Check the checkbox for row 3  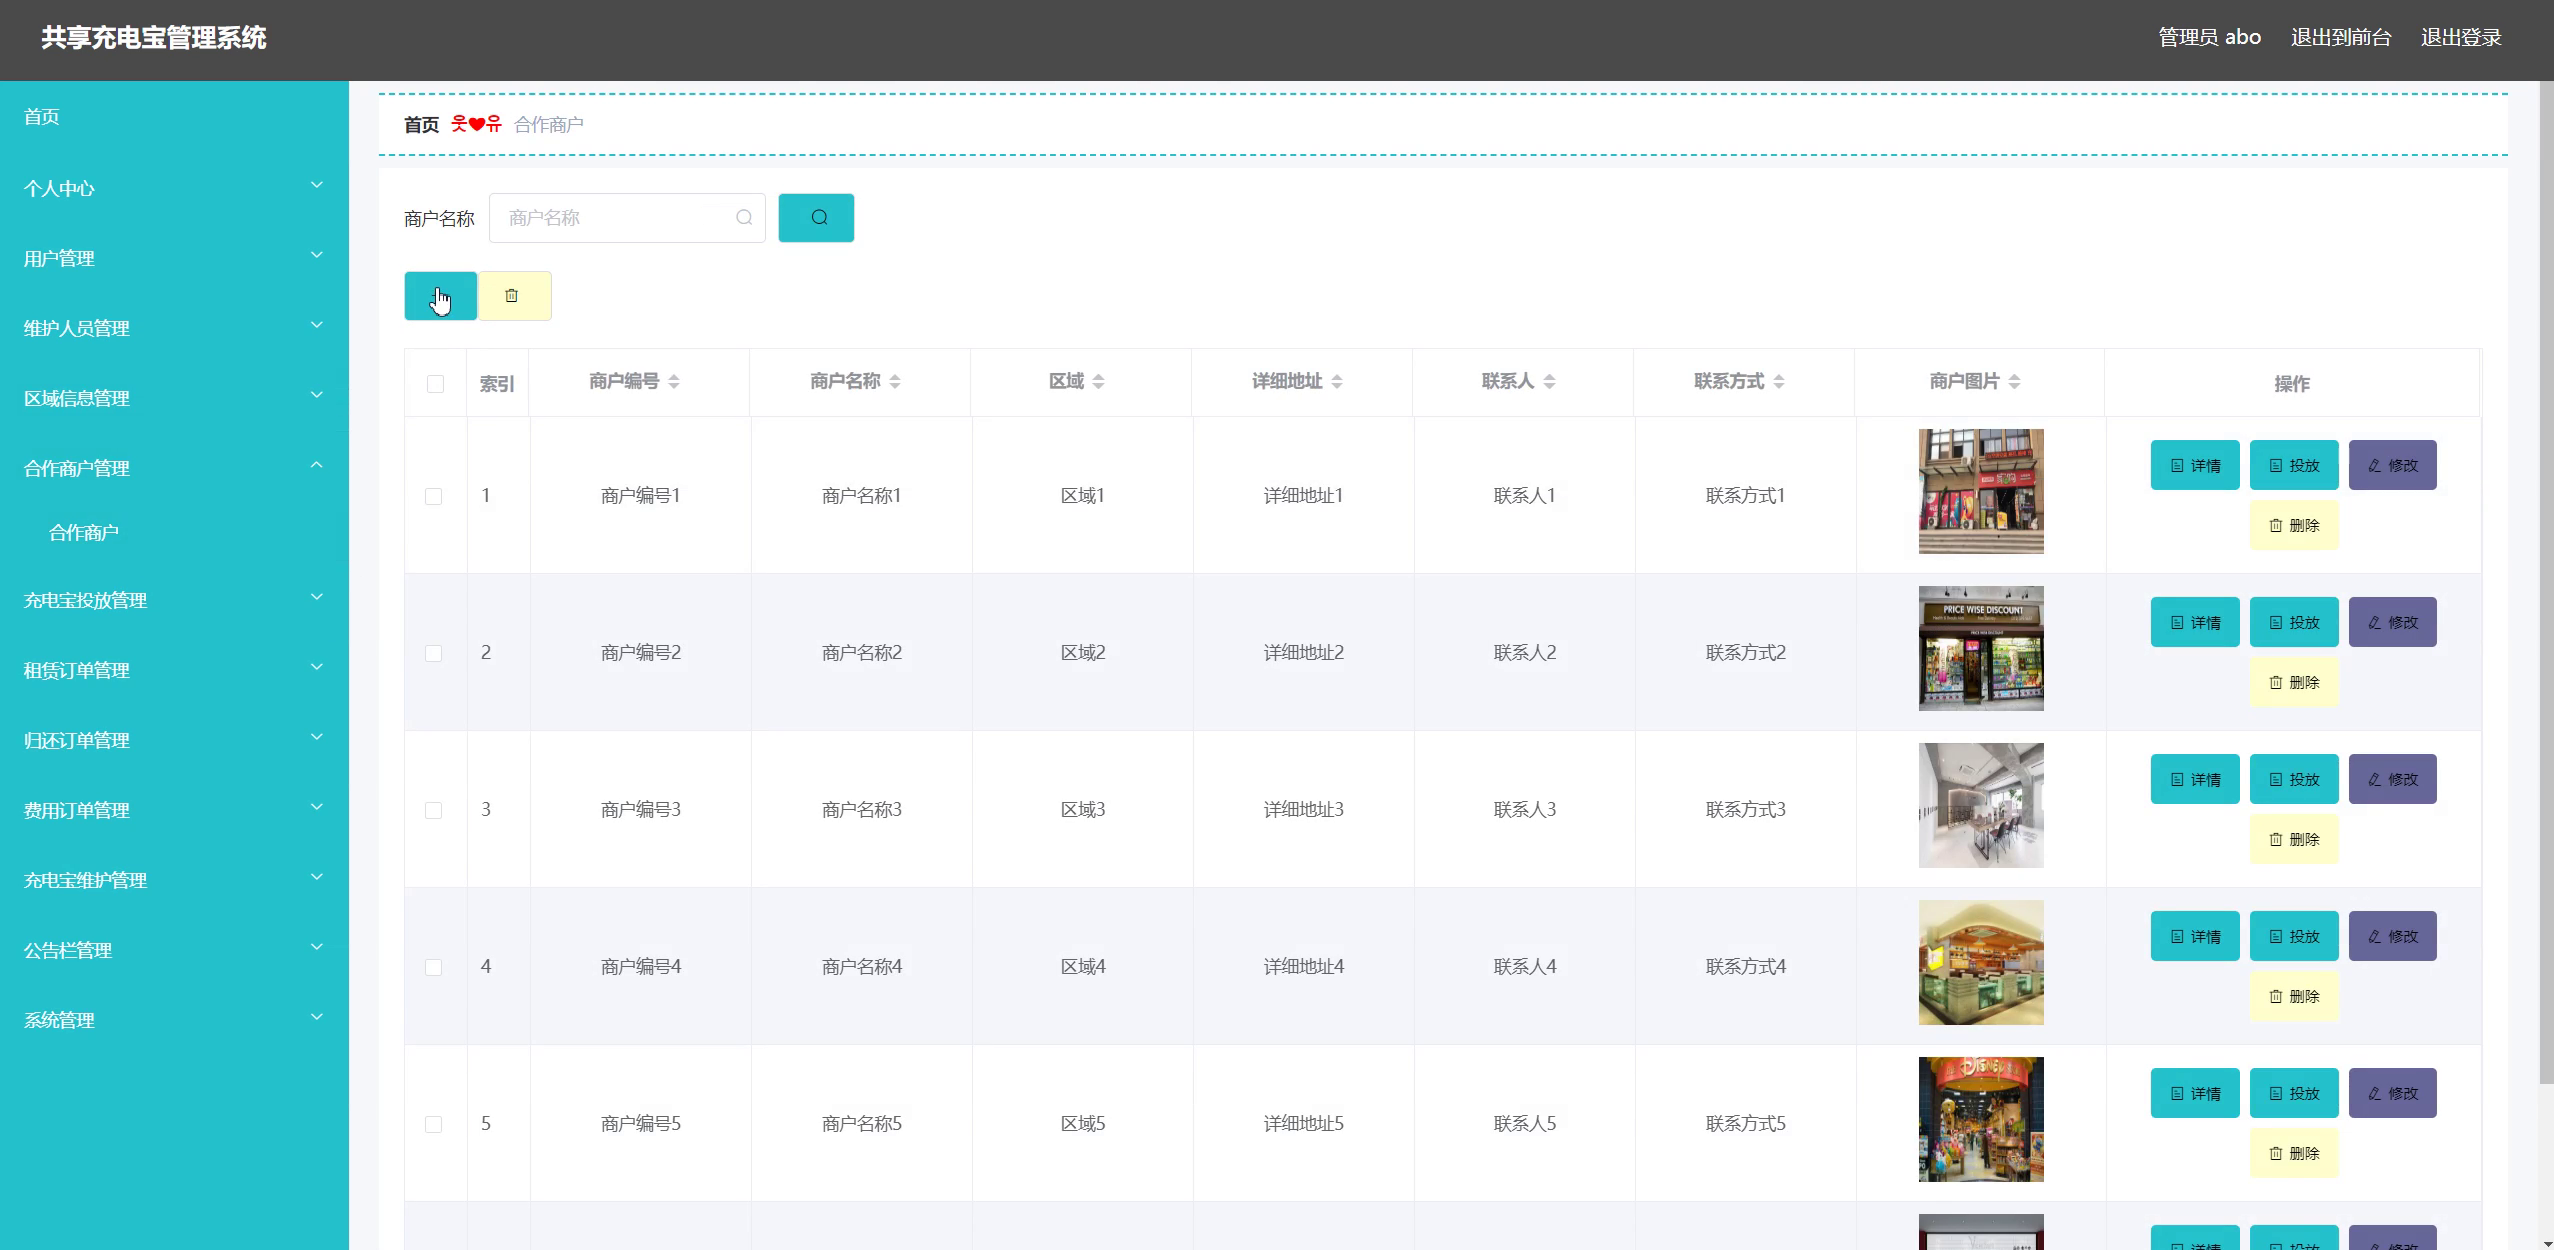click(x=433, y=810)
